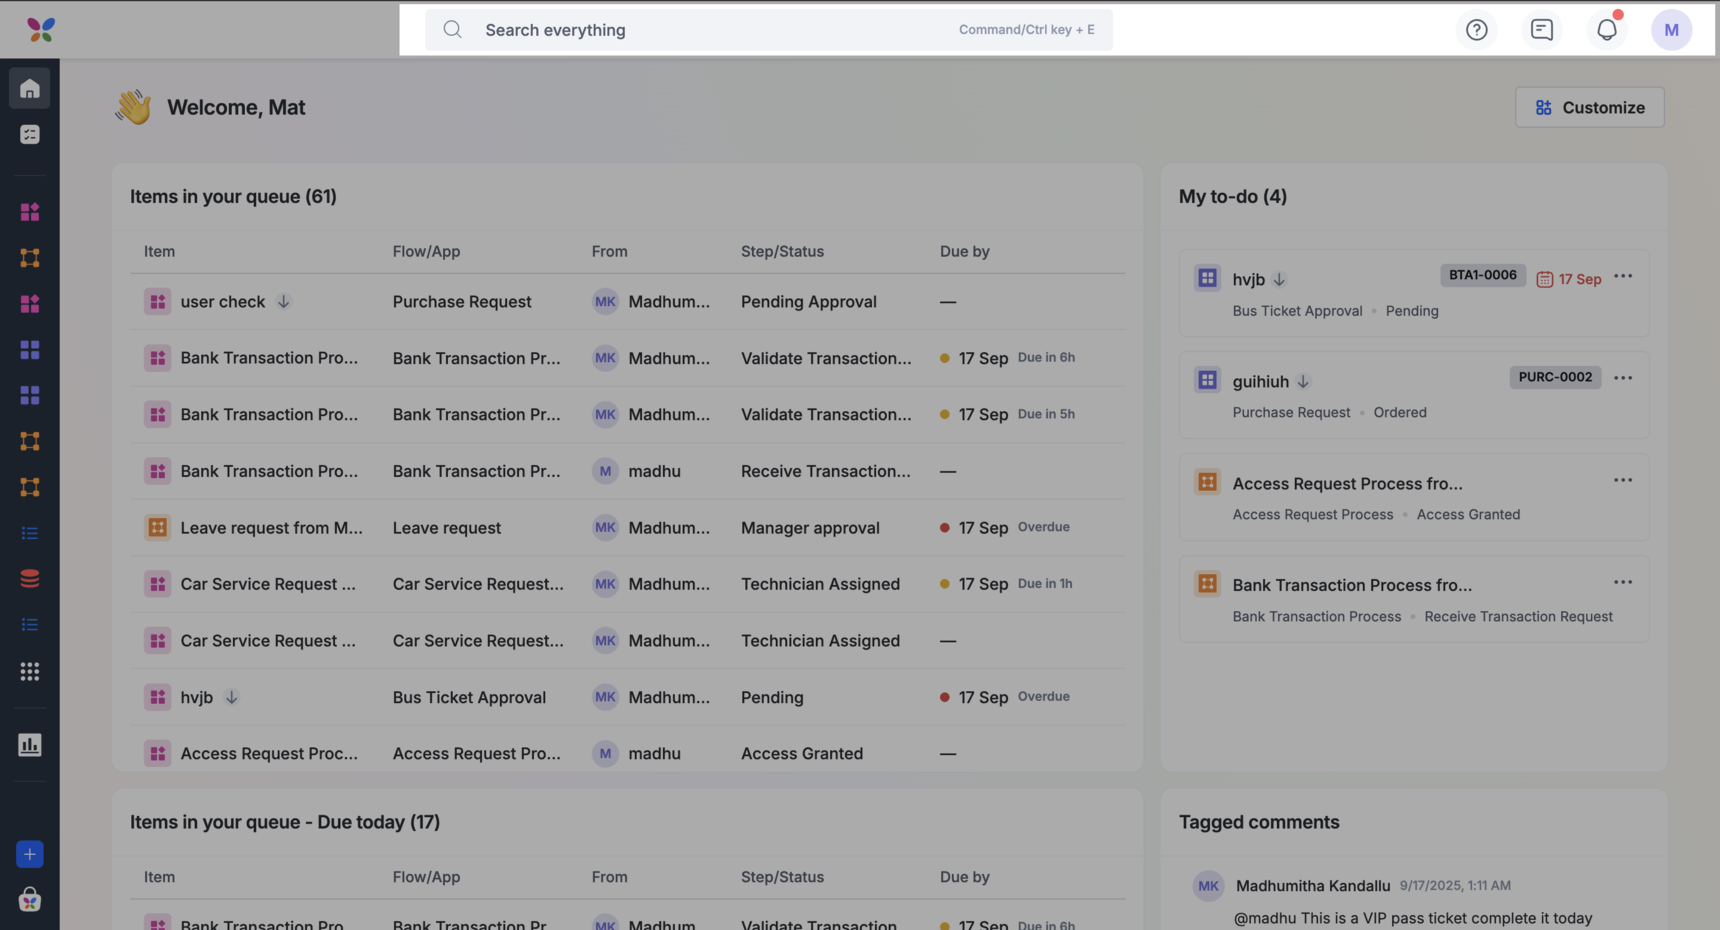
Task: Open the user check queue item
Action: pyautogui.click(x=223, y=302)
